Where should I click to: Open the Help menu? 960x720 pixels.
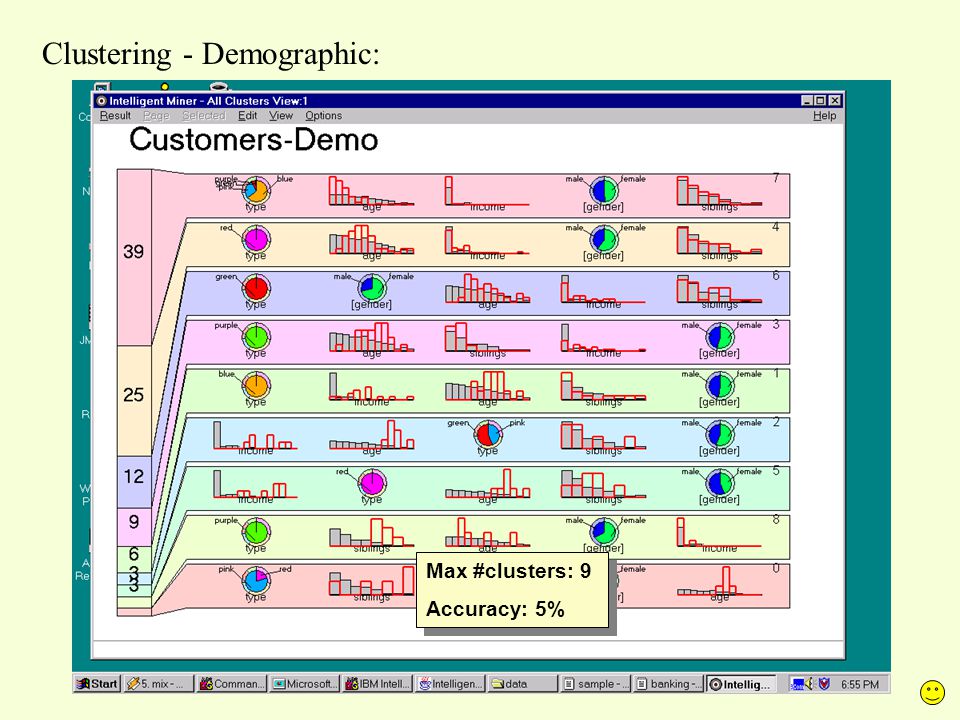(824, 116)
